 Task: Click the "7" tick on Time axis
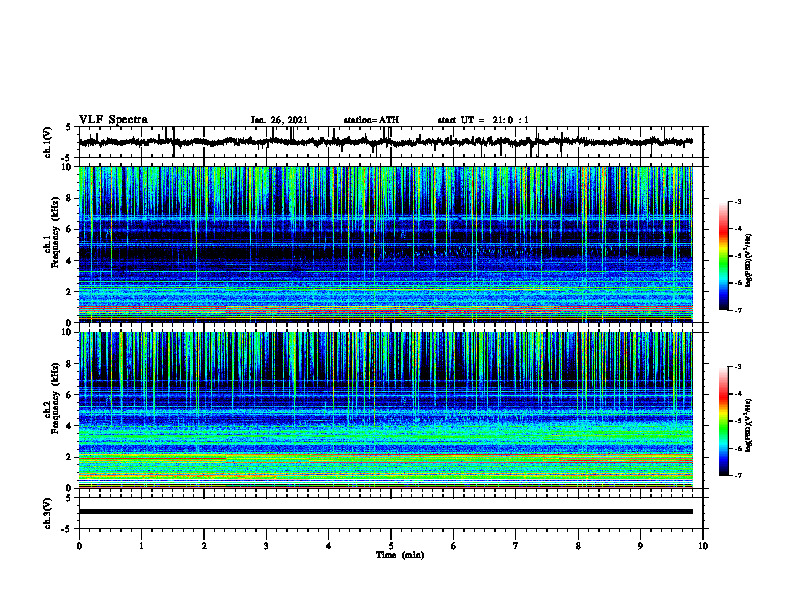(x=516, y=546)
